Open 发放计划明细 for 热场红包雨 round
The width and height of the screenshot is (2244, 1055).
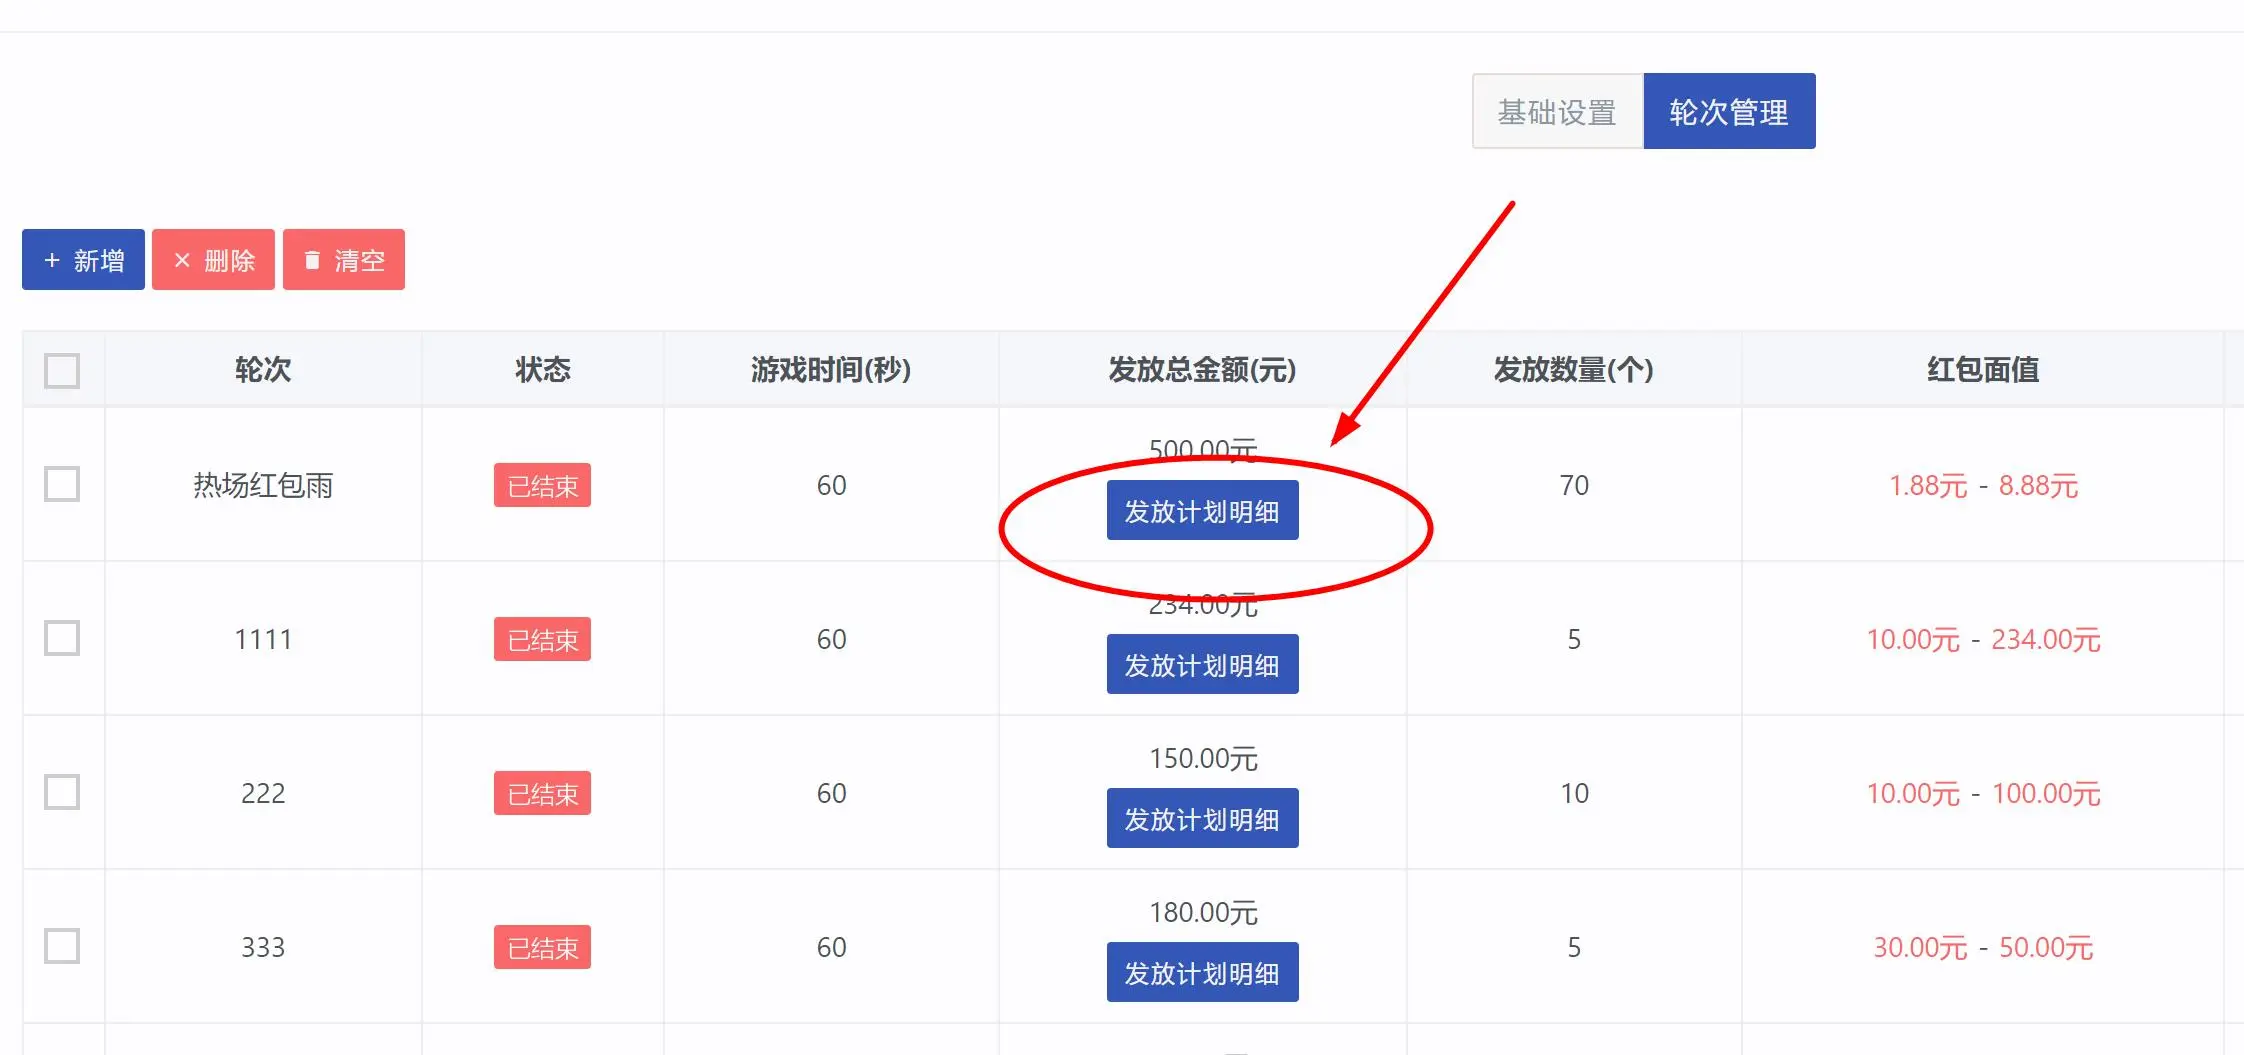coord(1202,511)
